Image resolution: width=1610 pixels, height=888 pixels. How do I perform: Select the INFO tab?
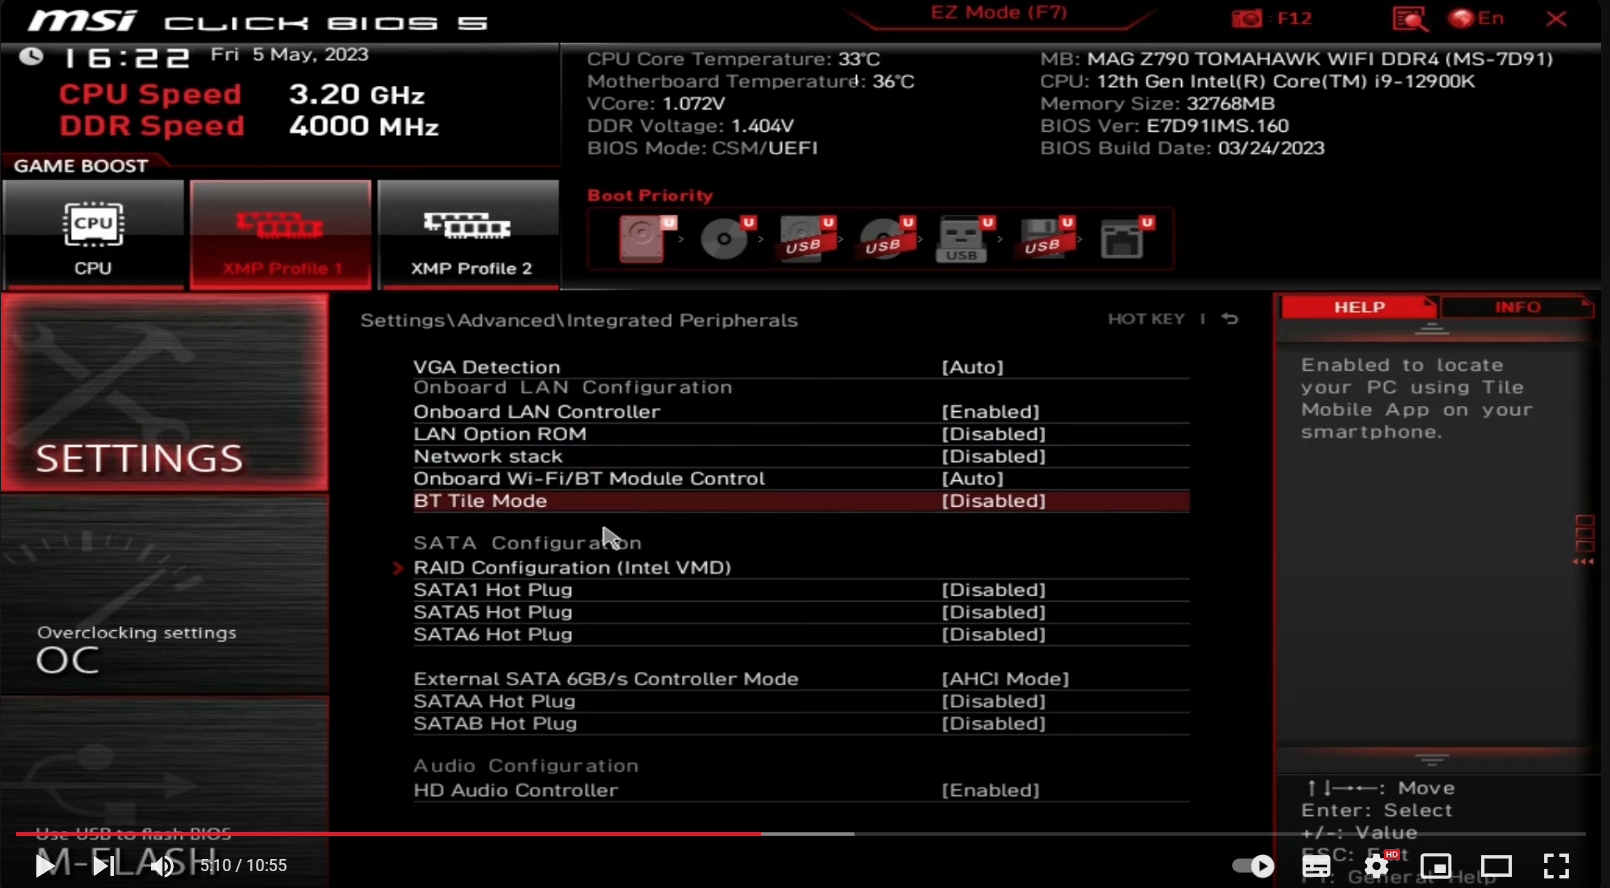[x=1517, y=307]
